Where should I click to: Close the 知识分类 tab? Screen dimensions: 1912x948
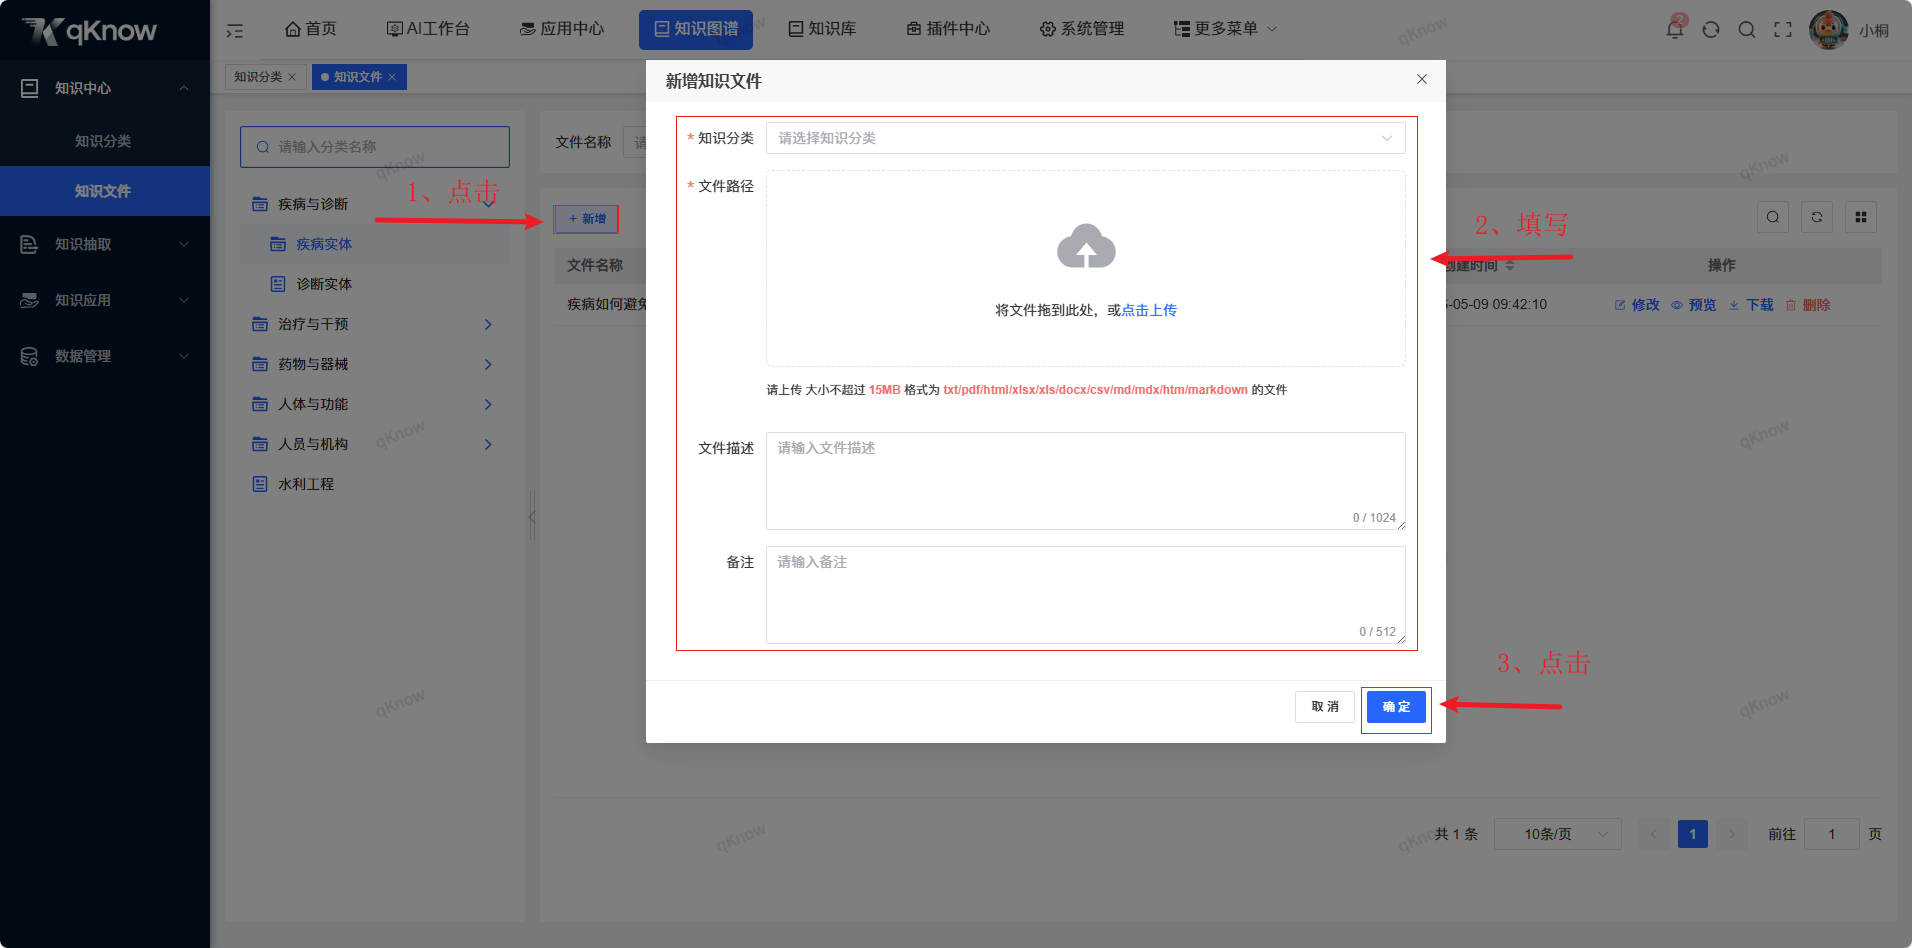292,77
